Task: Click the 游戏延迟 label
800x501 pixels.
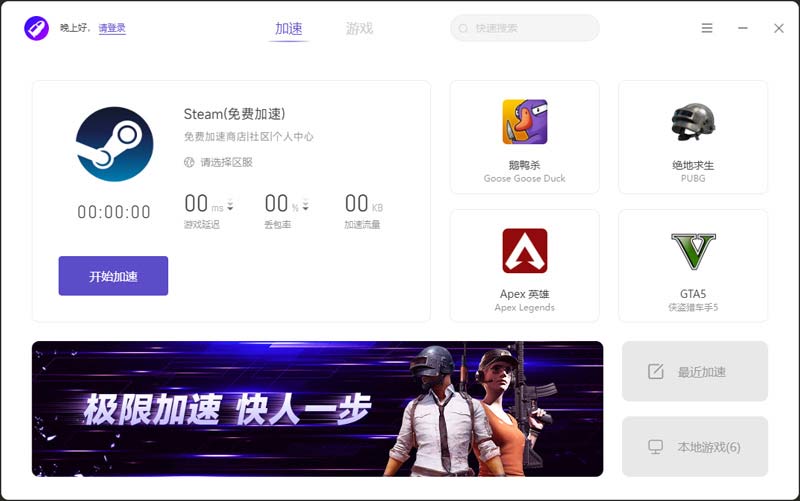Action: [x=202, y=224]
